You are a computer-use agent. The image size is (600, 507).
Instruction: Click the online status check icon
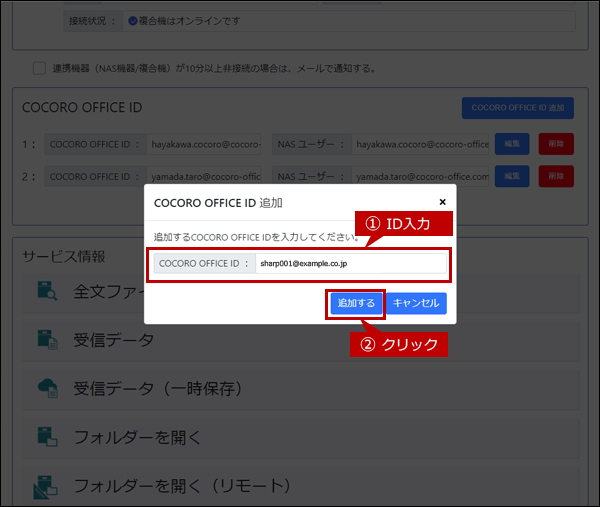coord(133,21)
